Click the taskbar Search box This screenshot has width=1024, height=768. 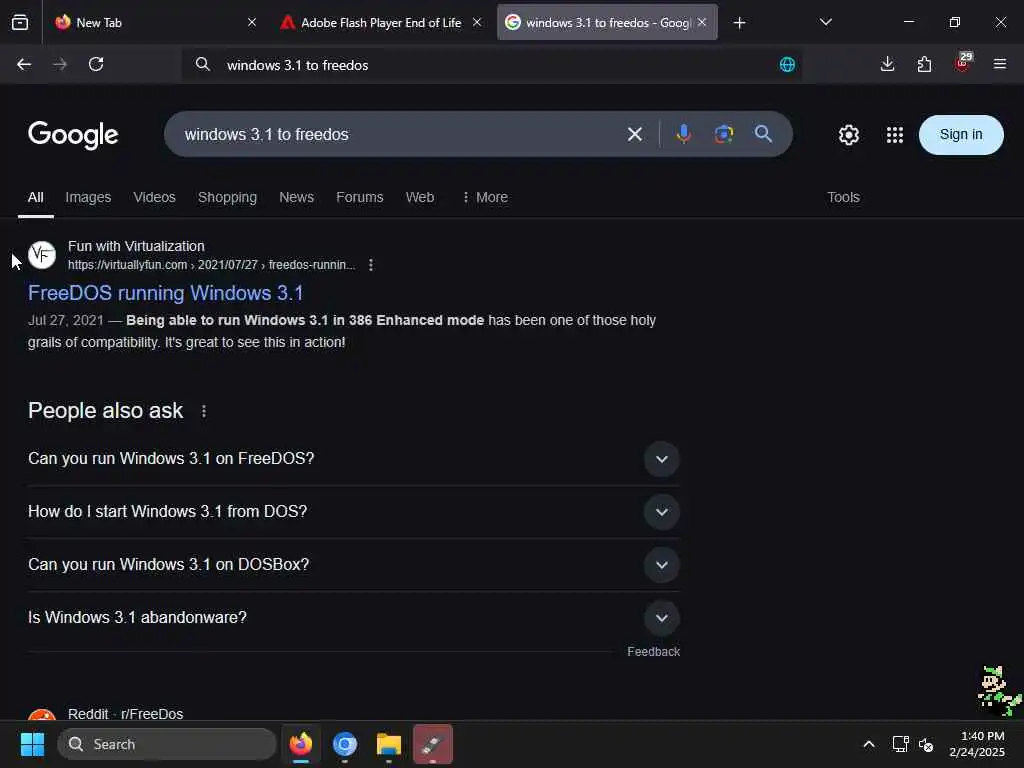(x=167, y=744)
